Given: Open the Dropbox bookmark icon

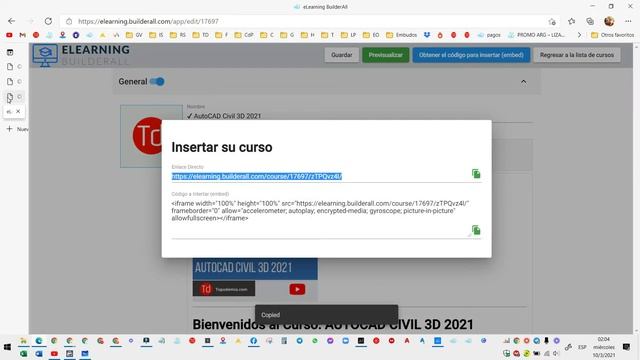Looking at the screenshot, I should coord(427,35).
